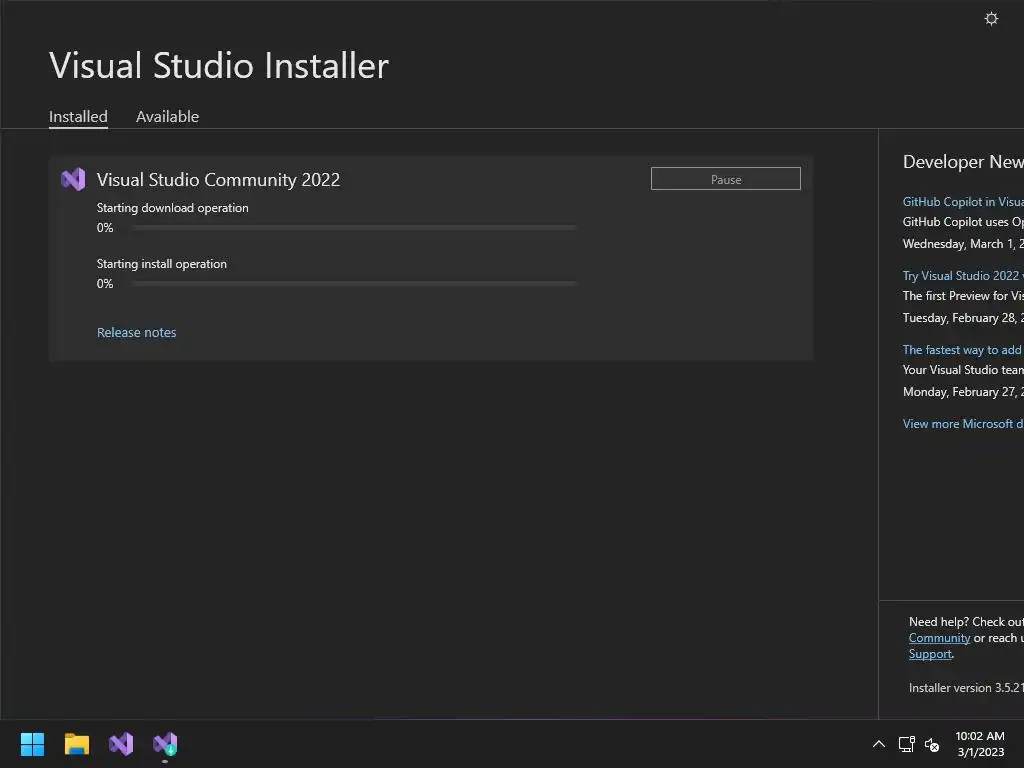This screenshot has width=1024, height=768.
Task: Click the download operation progress bar
Action: point(353,228)
